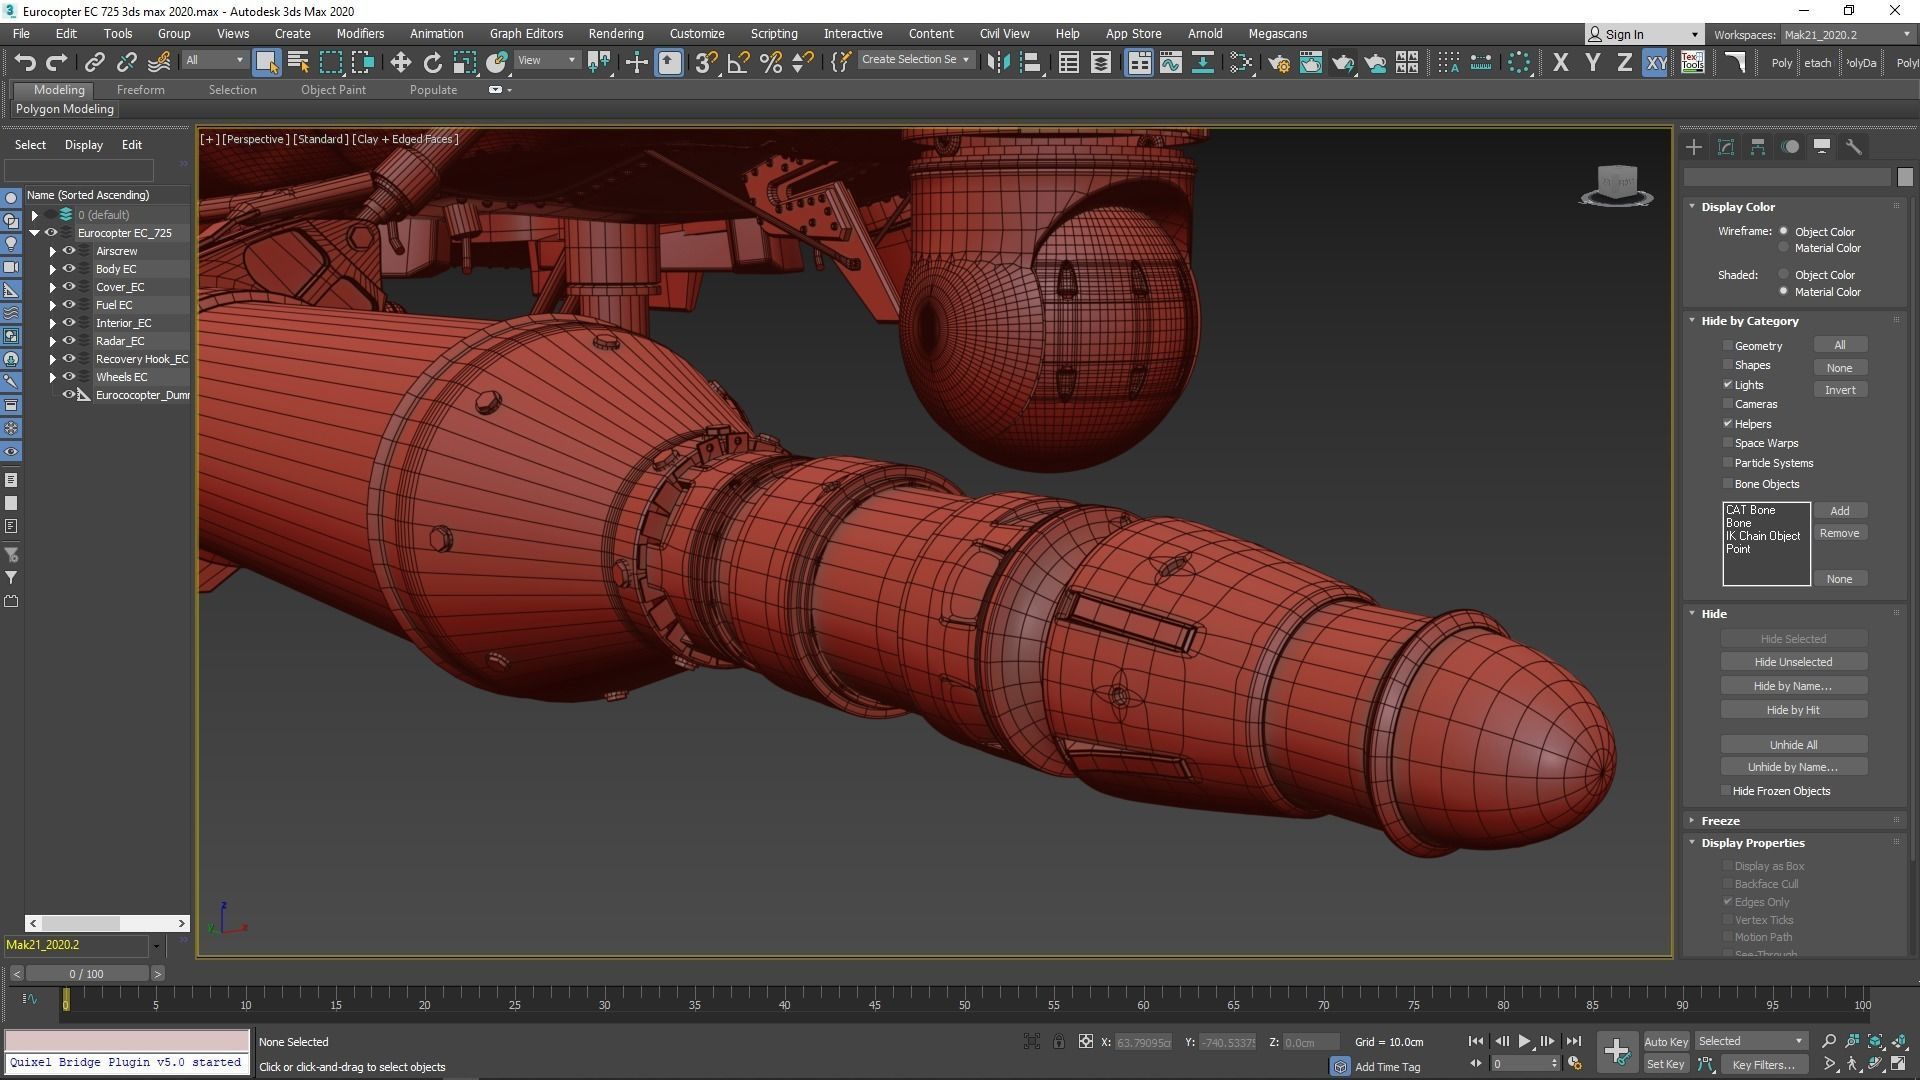The image size is (1920, 1080).
Task: Activate the Select and Rotate tool
Action: pyautogui.click(x=432, y=62)
